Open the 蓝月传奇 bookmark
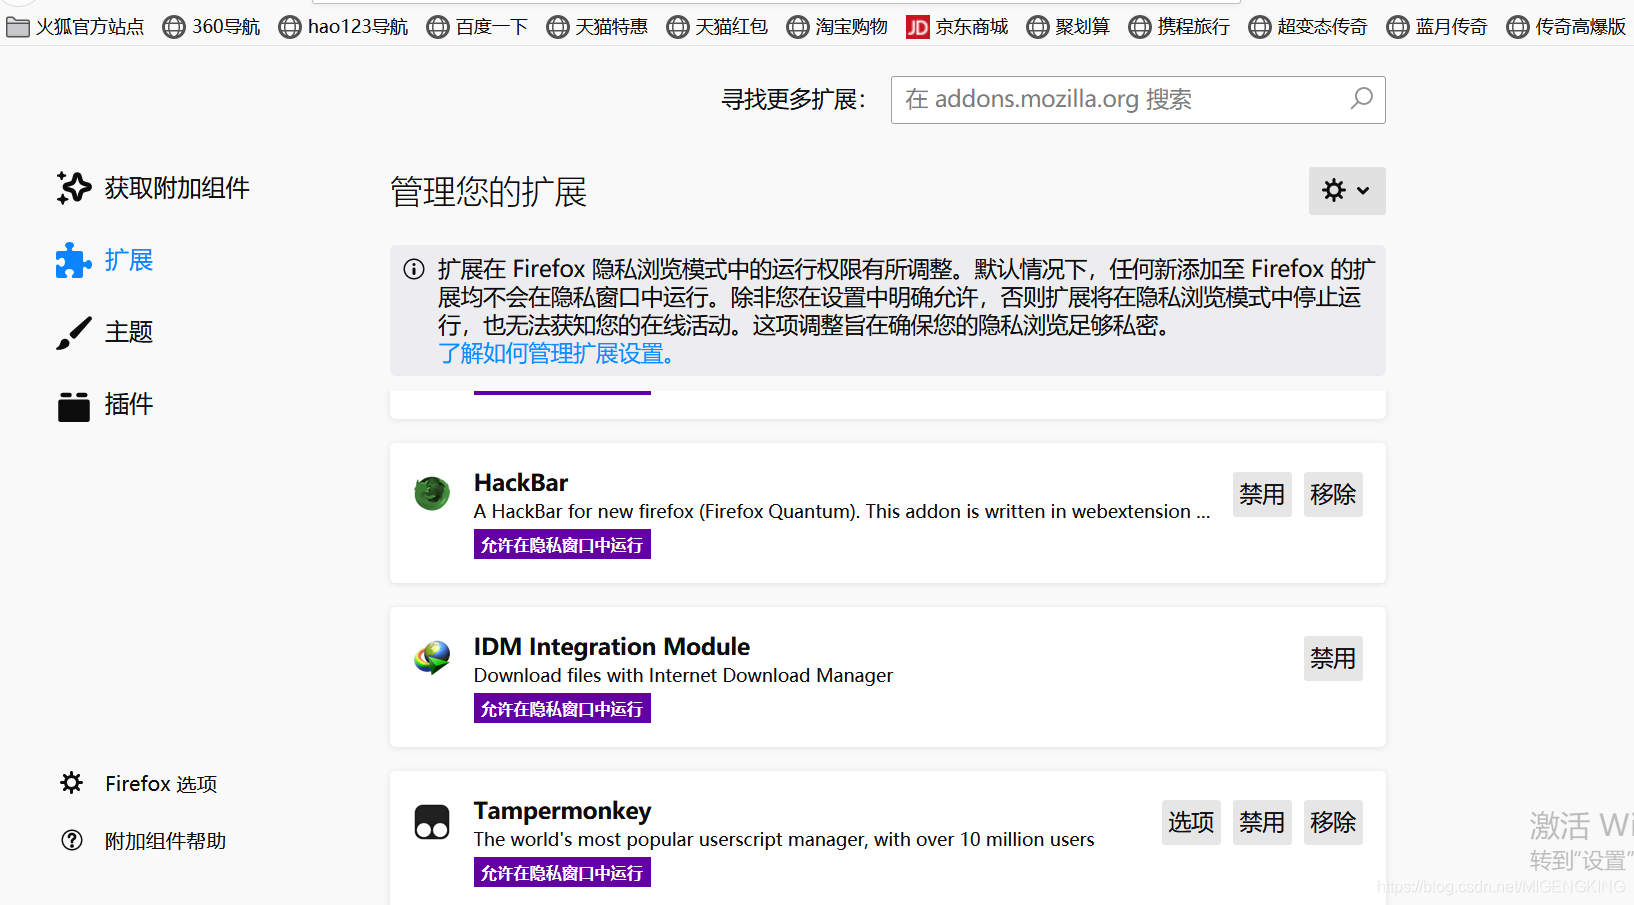 [1437, 27]
